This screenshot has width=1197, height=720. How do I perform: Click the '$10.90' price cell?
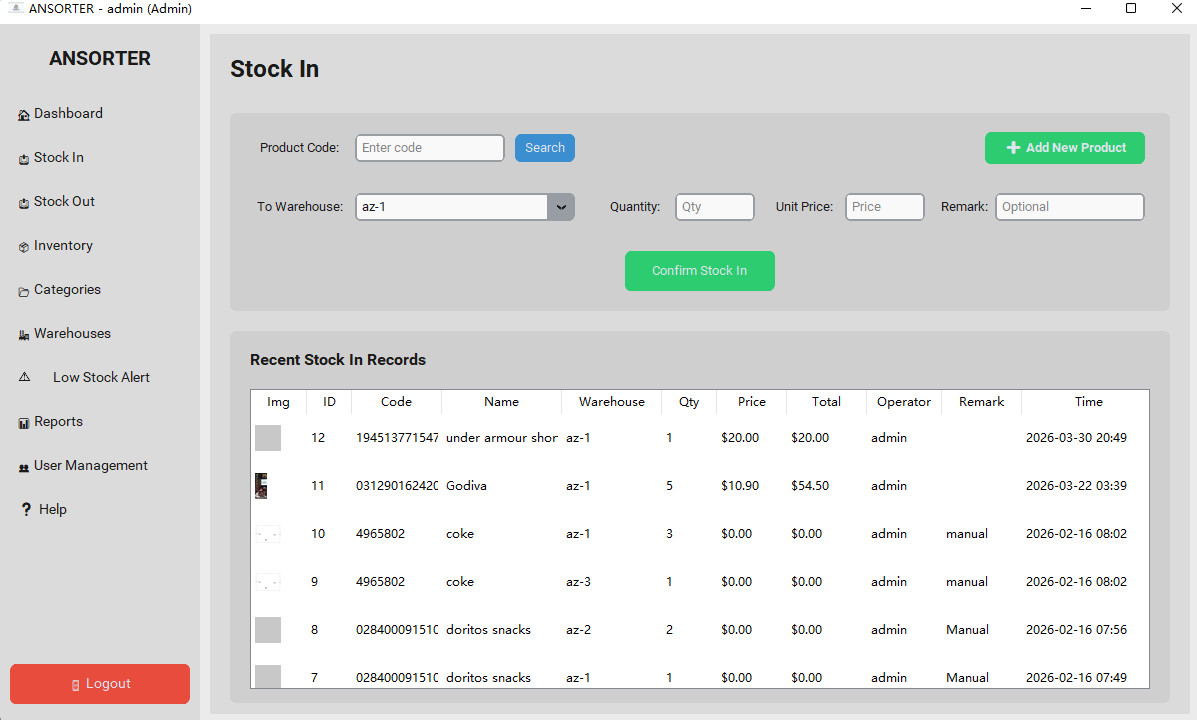point(740,486)
